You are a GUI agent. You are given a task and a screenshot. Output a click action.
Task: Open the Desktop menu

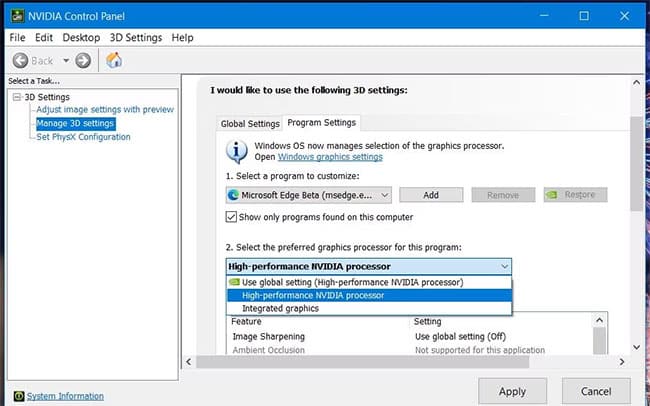coord(81,38)
